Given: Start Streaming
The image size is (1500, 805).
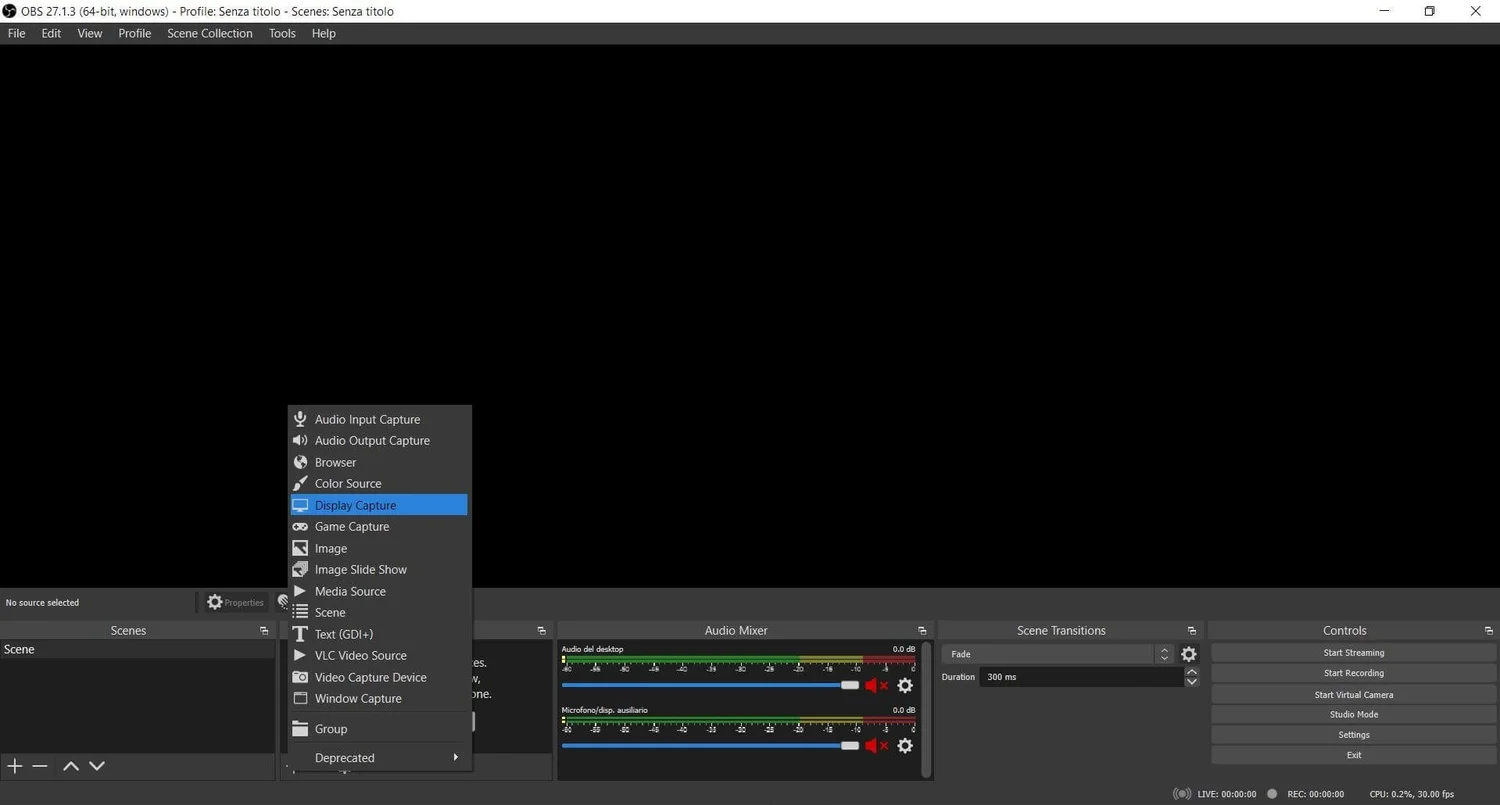Looking at the screenshot, I should click(1353, 652).
